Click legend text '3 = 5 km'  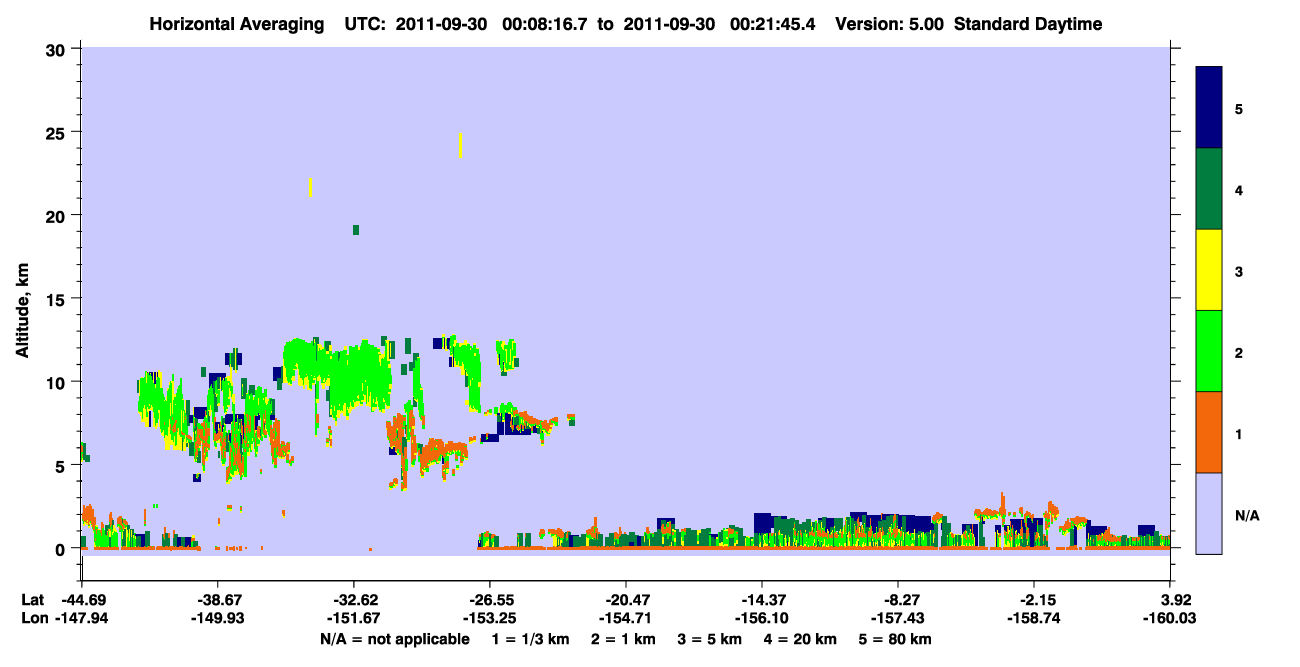click(x=710, y=639)
